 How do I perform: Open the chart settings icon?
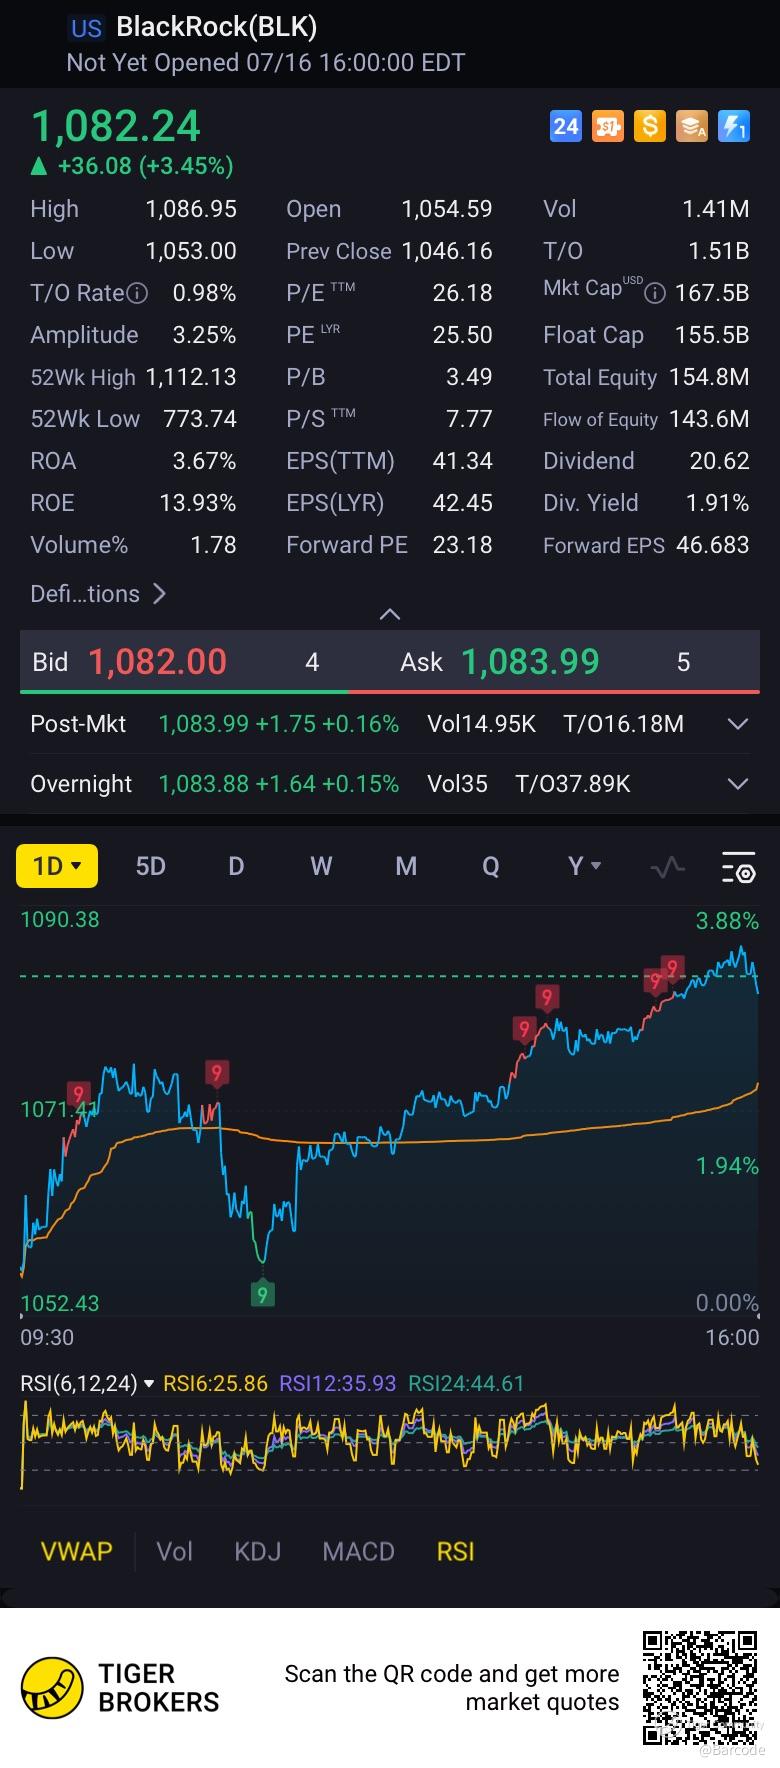pyautogui.click(x=738, y=867)
